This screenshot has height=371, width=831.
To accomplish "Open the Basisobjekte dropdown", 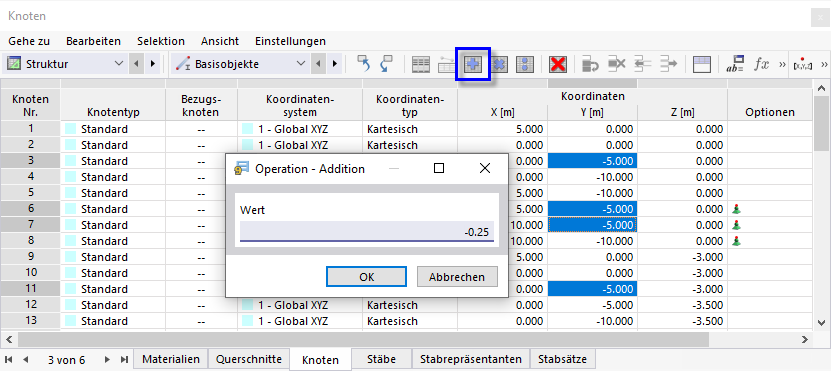I will [300, 64].
